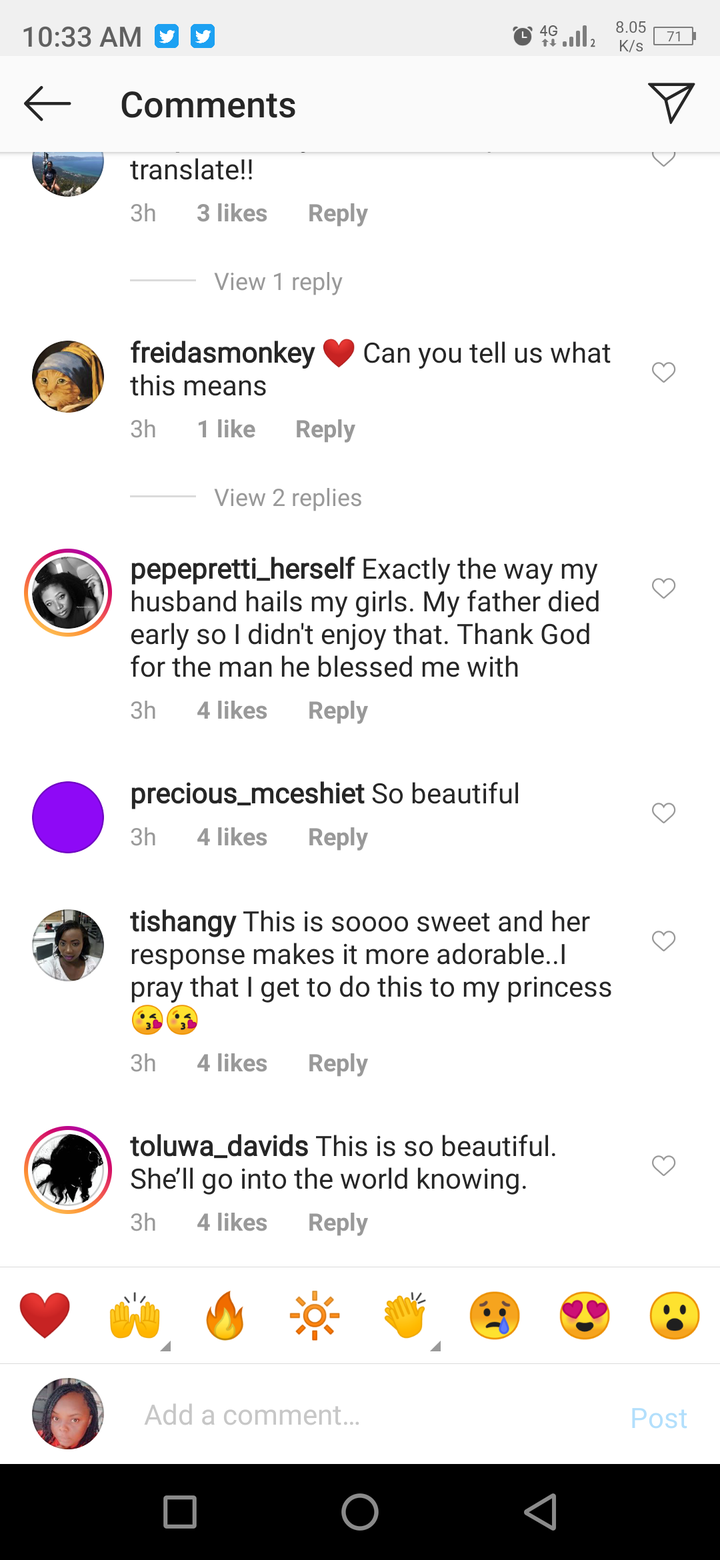Like toluwa_davids' comment with heart
The image size is (720, 1560).
tap(664, 1165)
